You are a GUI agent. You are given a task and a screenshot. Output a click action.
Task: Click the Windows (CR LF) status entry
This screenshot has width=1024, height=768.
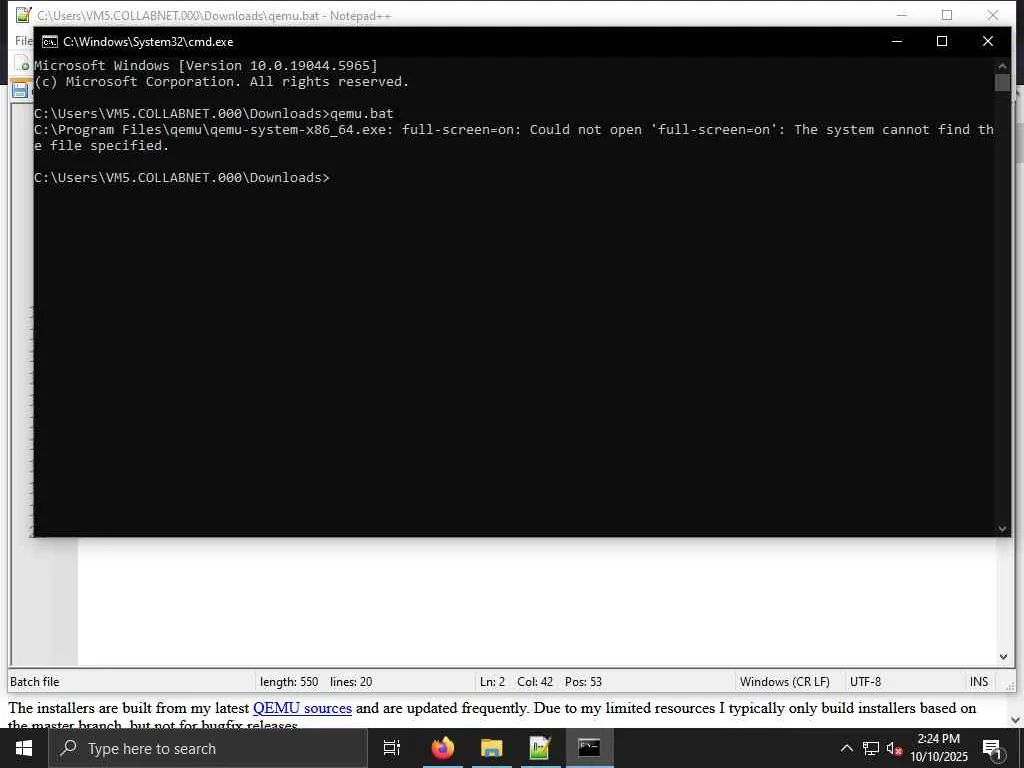point(784,682)
